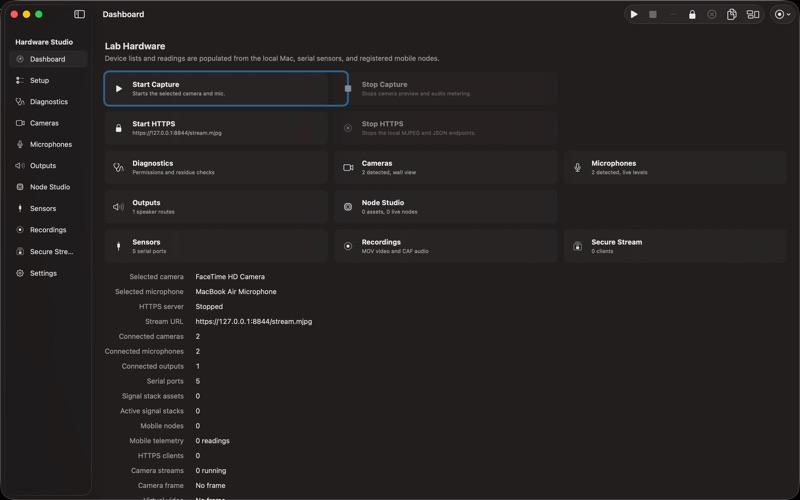Open Node Studio in the sidebar
Image resolution: width=800 pixels, height=500 pixels.
[48, 187]
